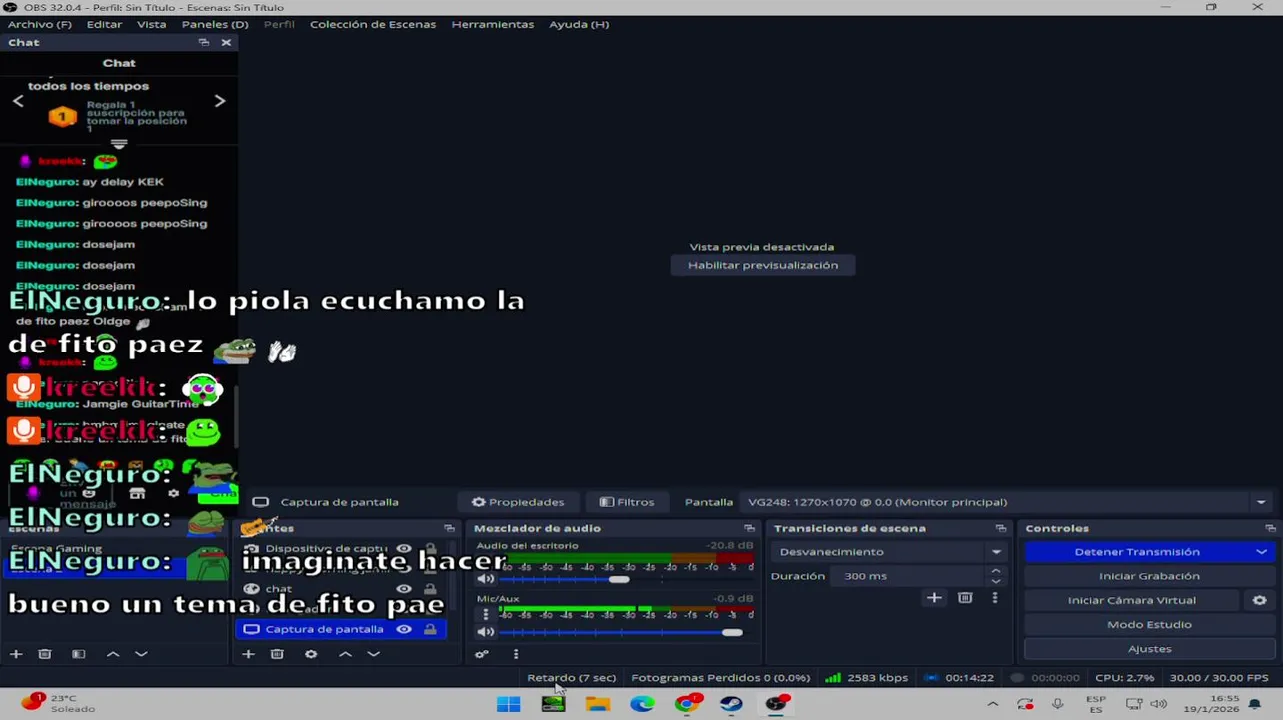This screenshot has width=1283, height=720.
Task: Add a scene transition with the plus icon
Action: point(934,598)
